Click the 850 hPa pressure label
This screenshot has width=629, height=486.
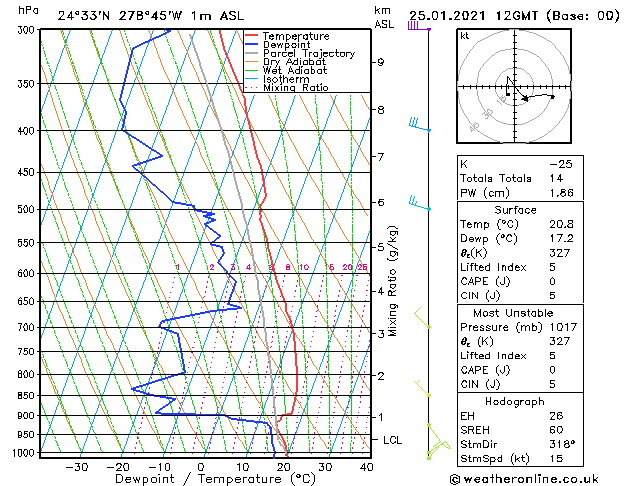[28, 395]
